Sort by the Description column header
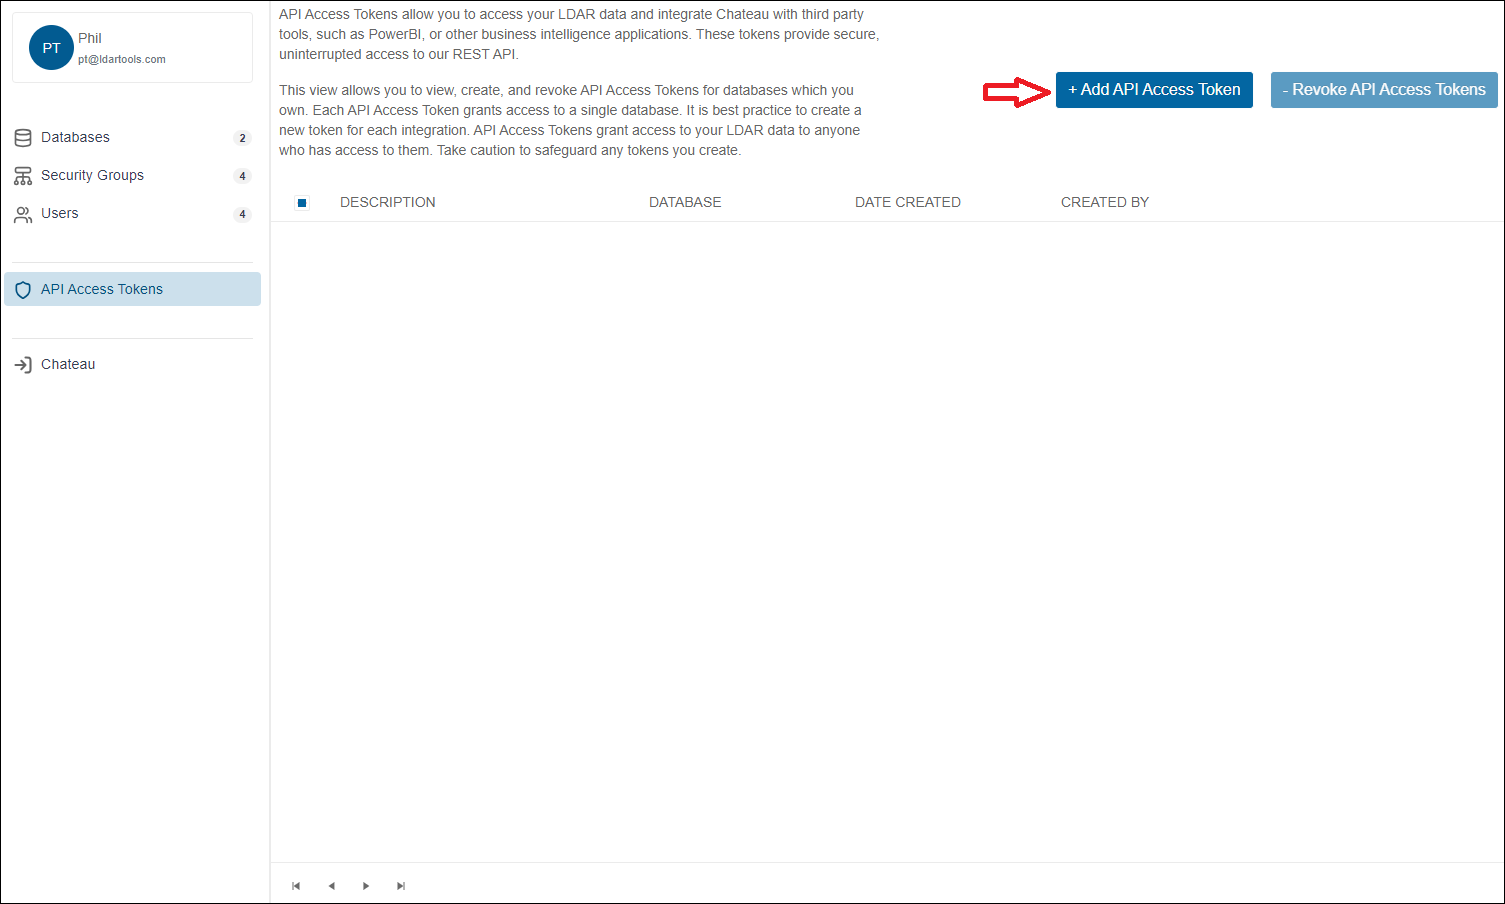 (387, 202)
